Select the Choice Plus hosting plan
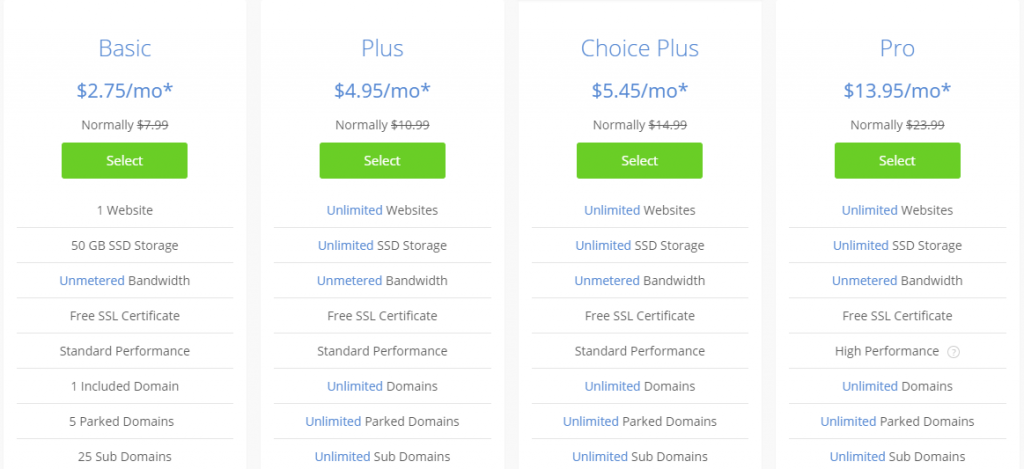The image size is (1024, 469). pos(639,161)
